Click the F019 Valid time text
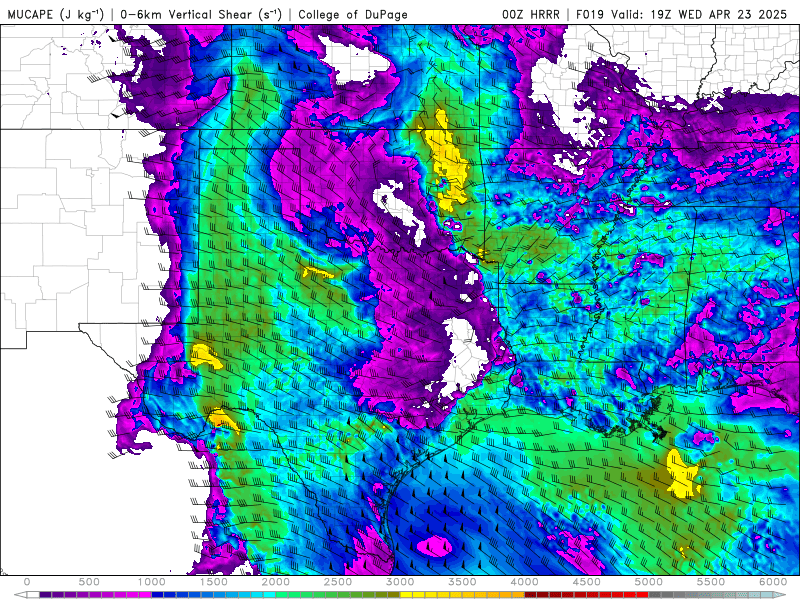Image resolution: width=800 pixels, height=600 pixels. (x=610, y=14)
